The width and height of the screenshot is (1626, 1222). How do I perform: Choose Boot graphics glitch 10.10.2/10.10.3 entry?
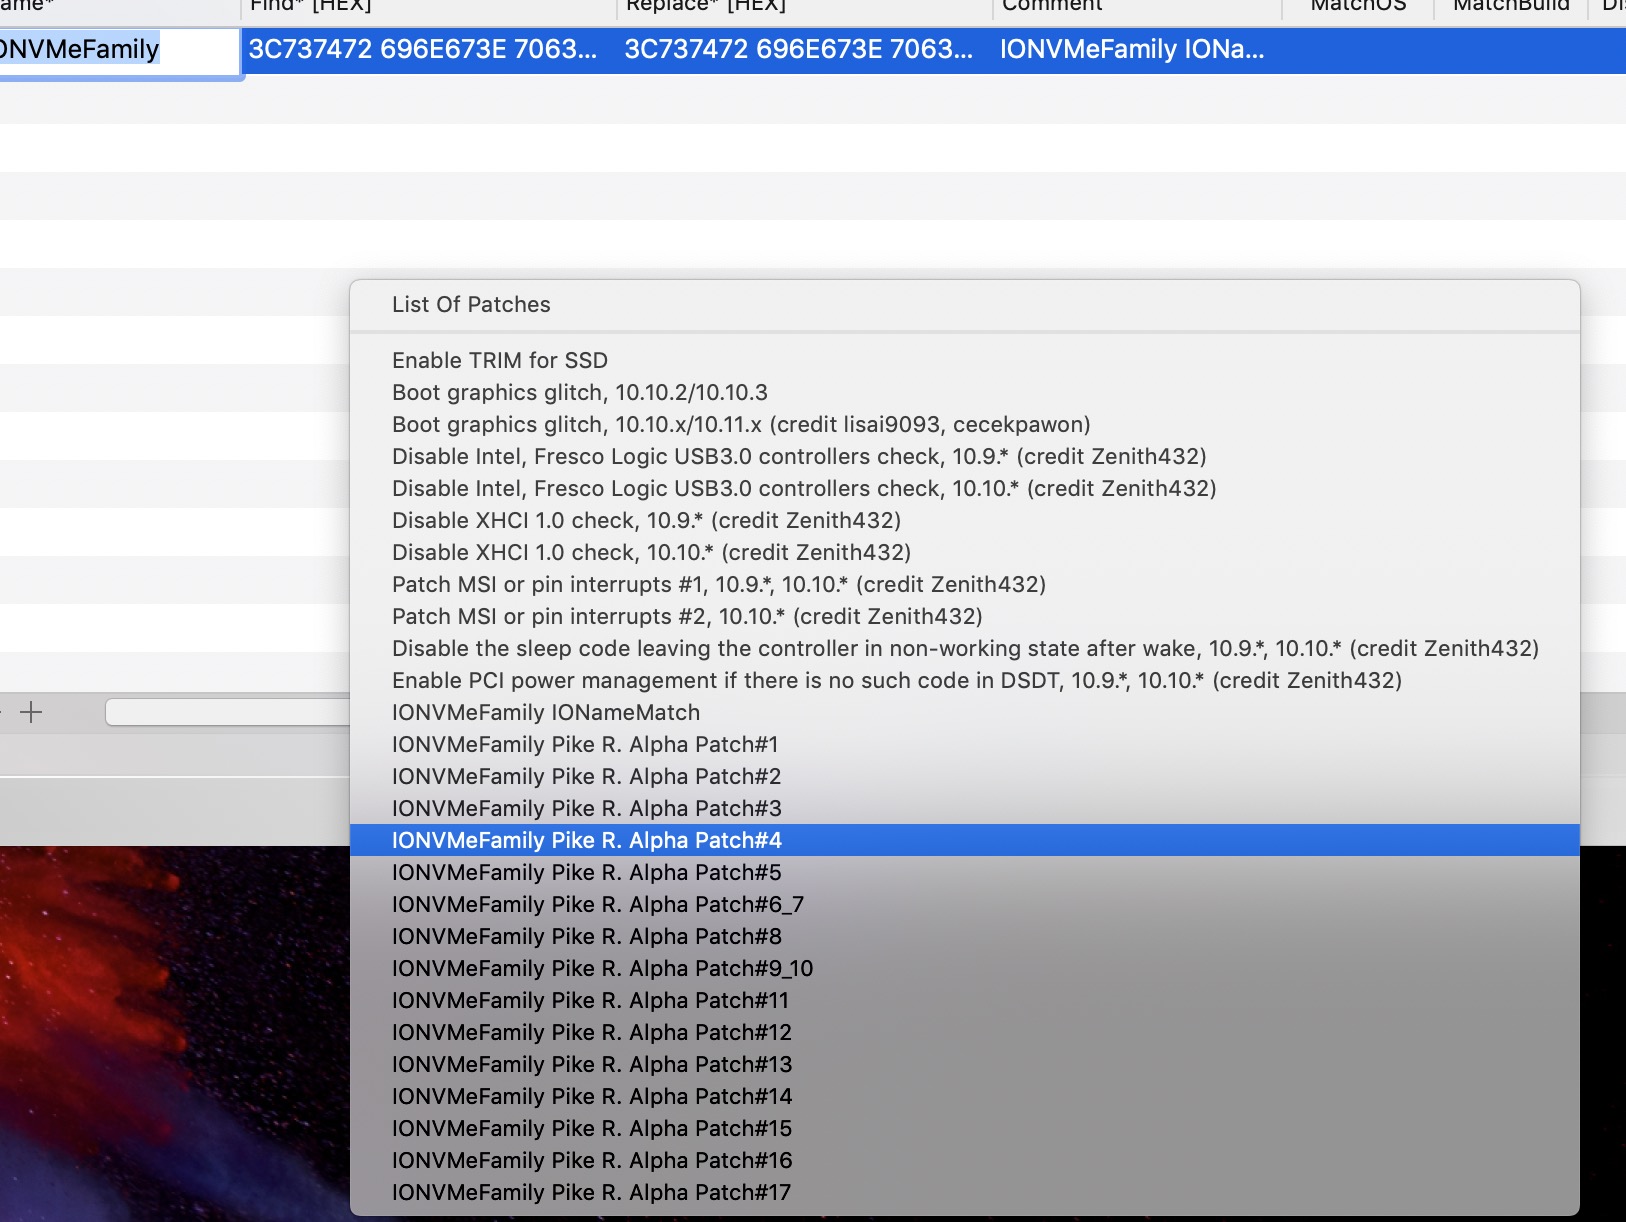tap(579, 392)
